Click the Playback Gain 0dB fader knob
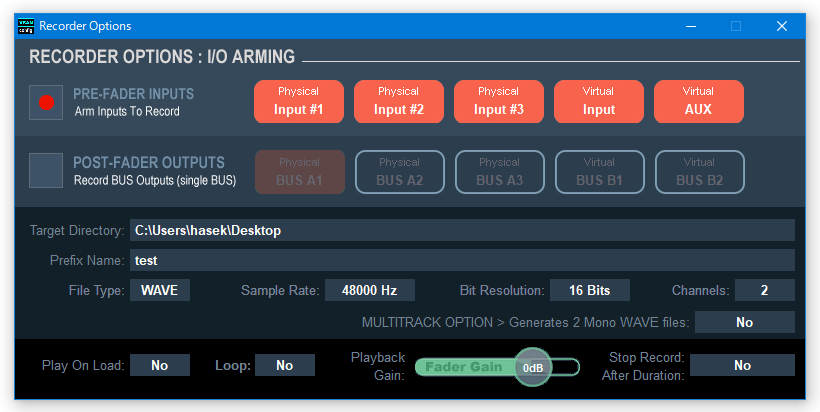This screenshot has width=820, height=412. [533, 368]
